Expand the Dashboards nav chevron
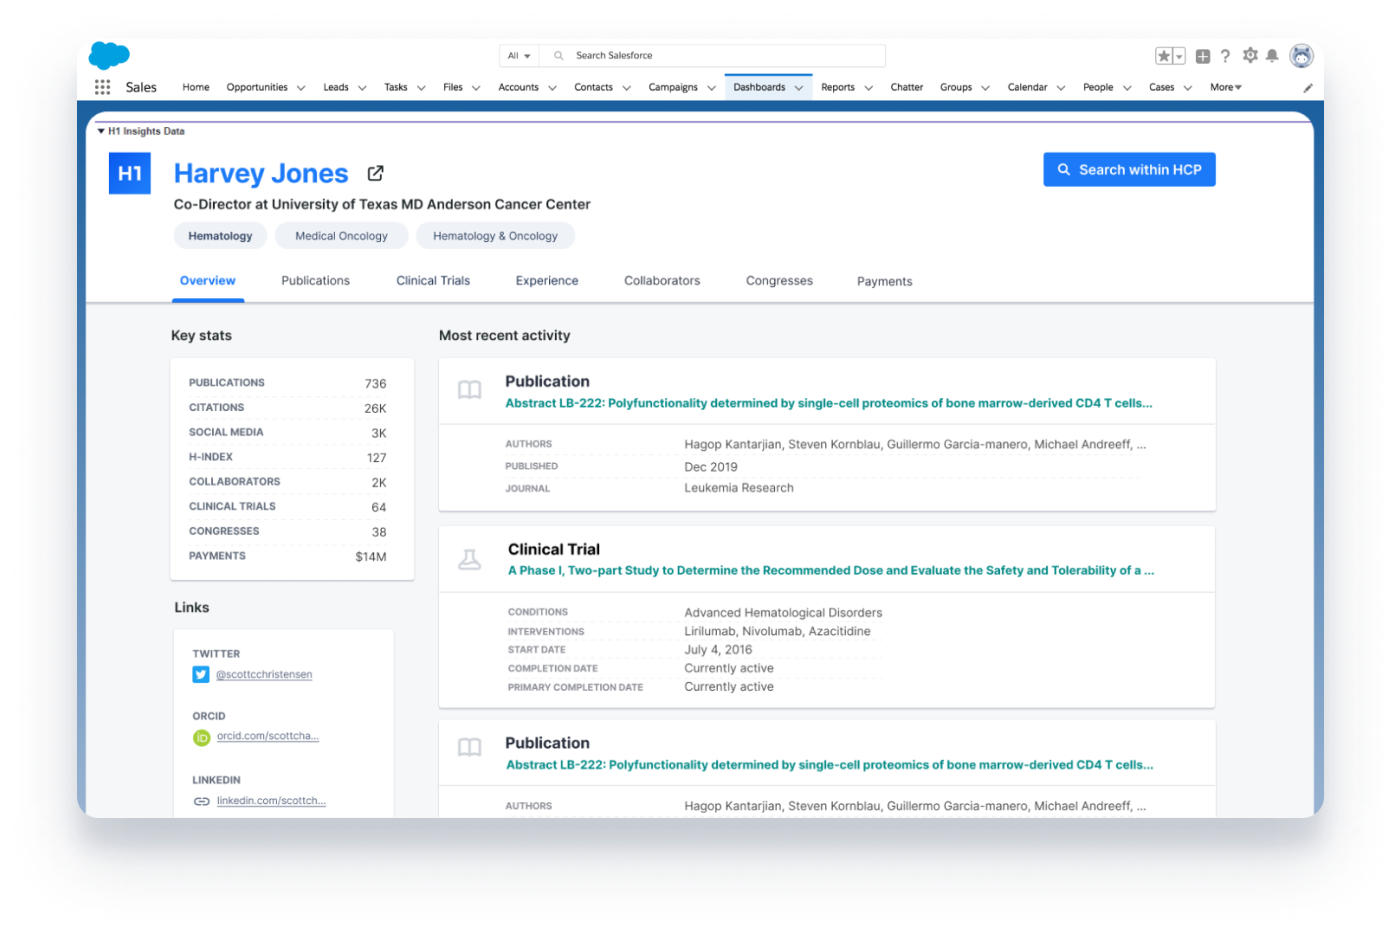Viewport: 1399px width, 932px height. tap(799, 88)
